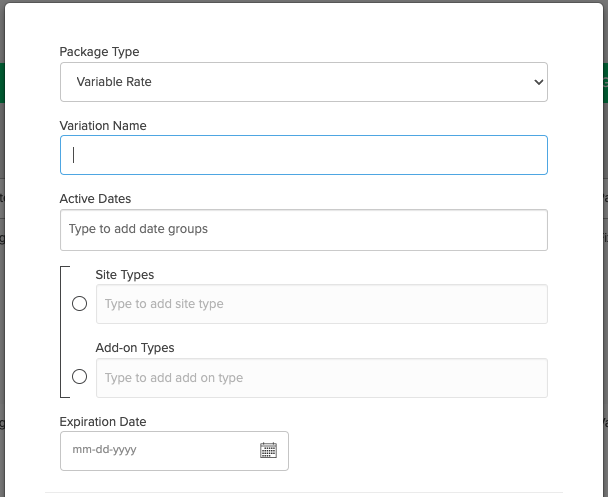Click the mm-dd-yyyy expiration date field
Screen dimensions: 608x497
tap(160, 450)
